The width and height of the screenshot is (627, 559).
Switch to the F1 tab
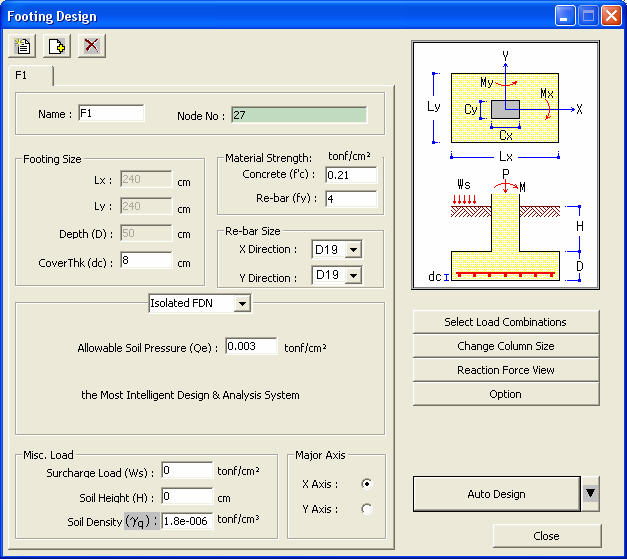(x=30, y=75)
